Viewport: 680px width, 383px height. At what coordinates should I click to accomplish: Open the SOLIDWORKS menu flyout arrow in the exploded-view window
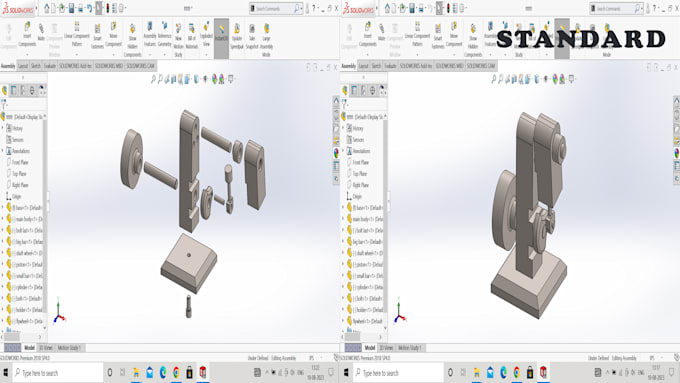pyautogui.click(x=36, y=8)
